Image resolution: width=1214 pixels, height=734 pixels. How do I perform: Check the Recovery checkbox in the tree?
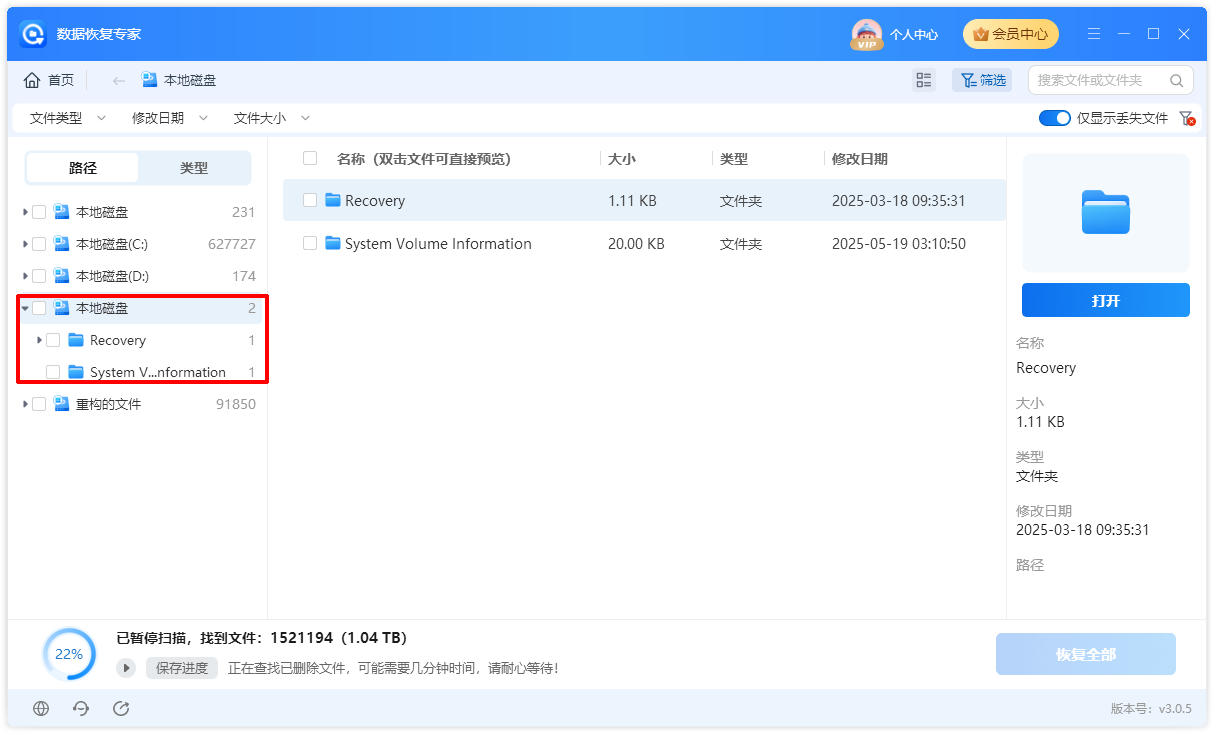click(53, 340)
